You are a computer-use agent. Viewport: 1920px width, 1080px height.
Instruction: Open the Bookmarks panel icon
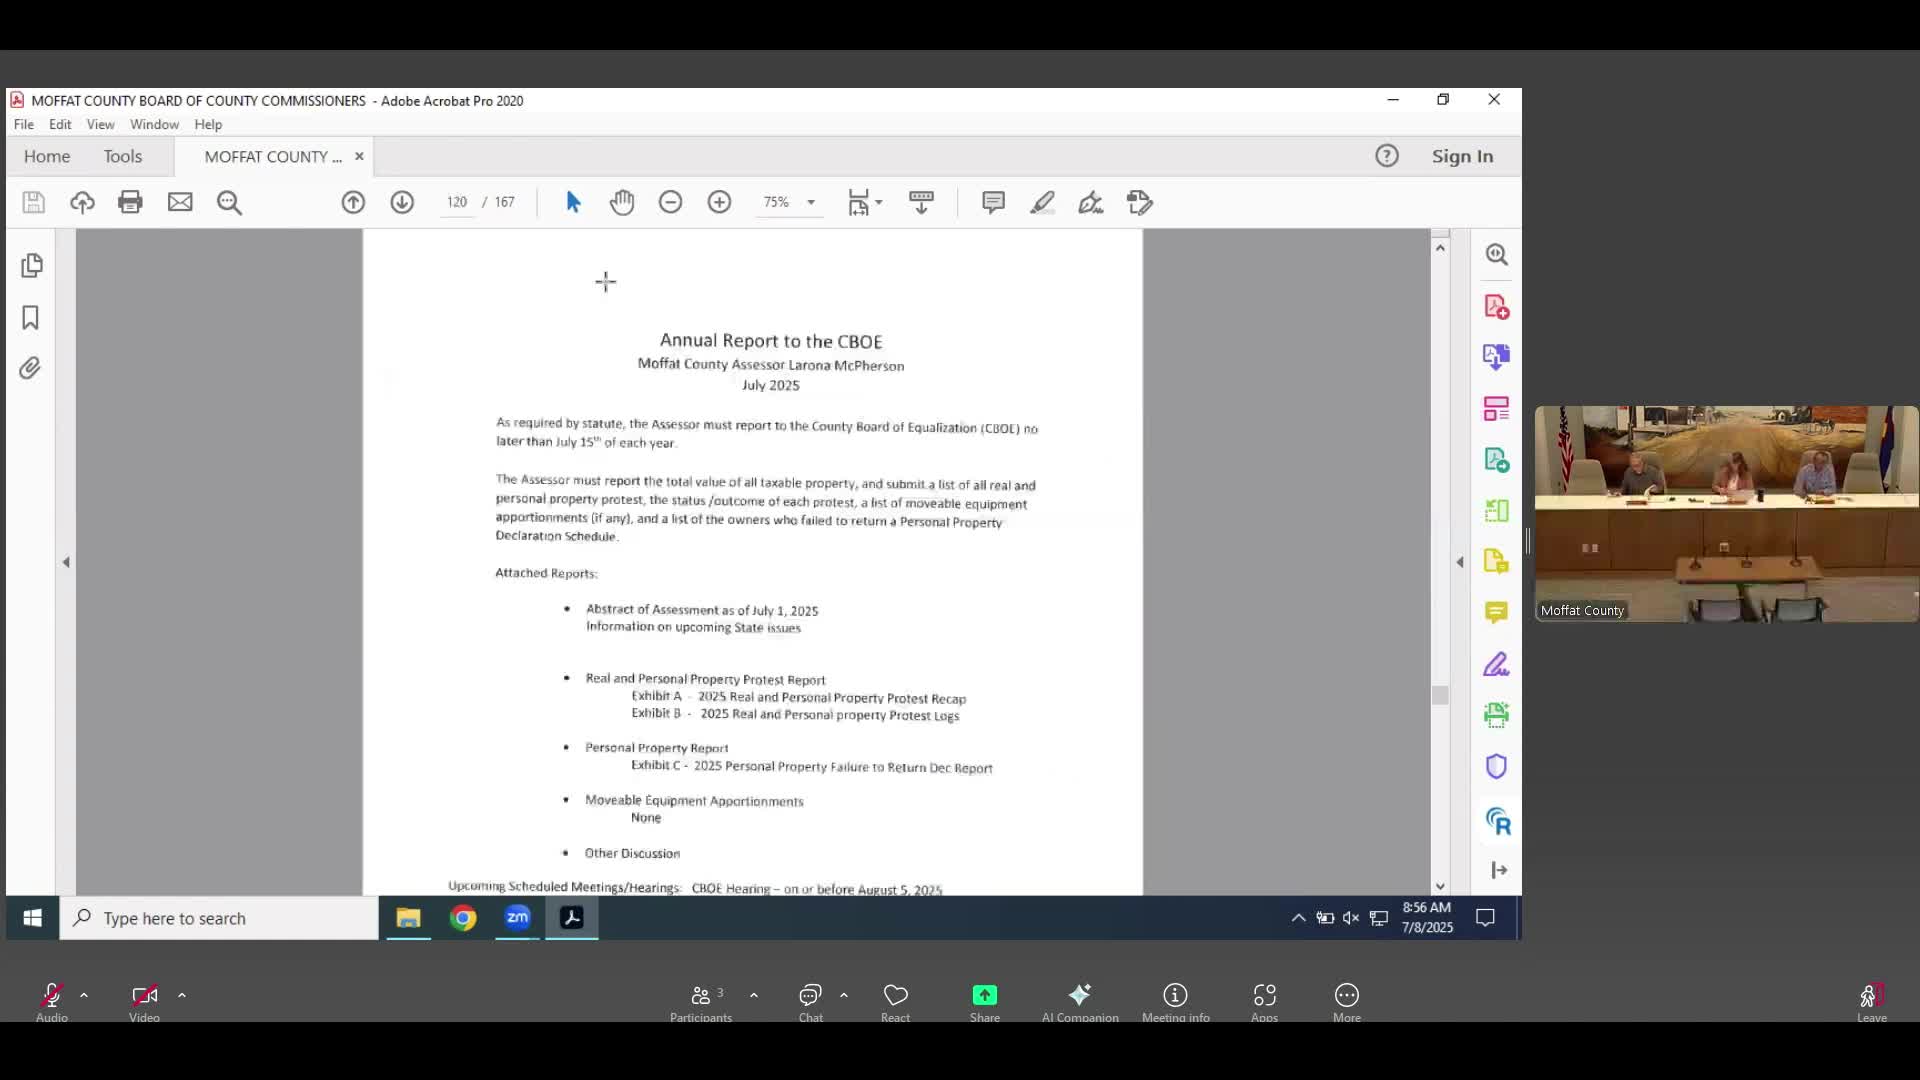coord(31,318)
